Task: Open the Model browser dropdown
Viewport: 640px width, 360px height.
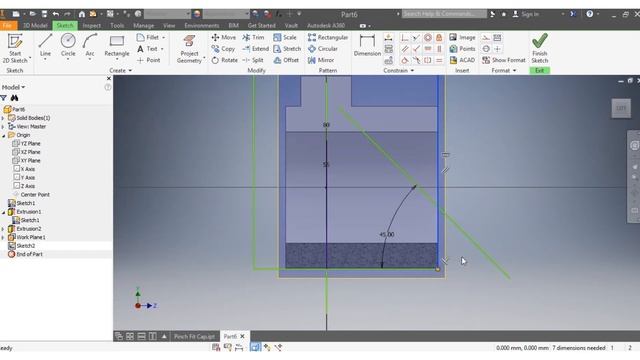Action: click(x=13, y=87)
